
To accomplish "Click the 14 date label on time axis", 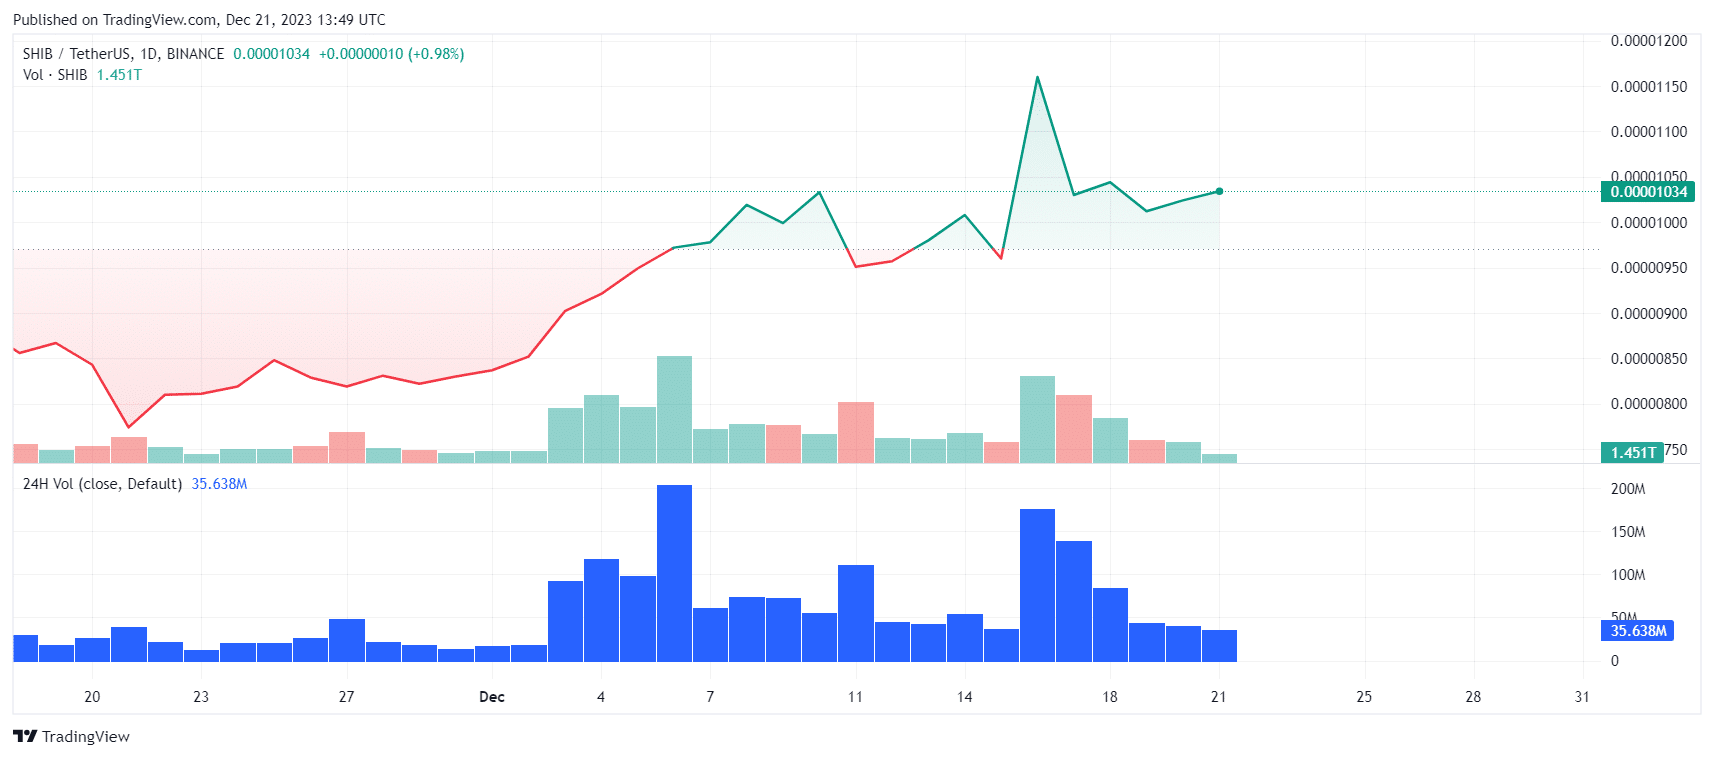I will (964, 697).
